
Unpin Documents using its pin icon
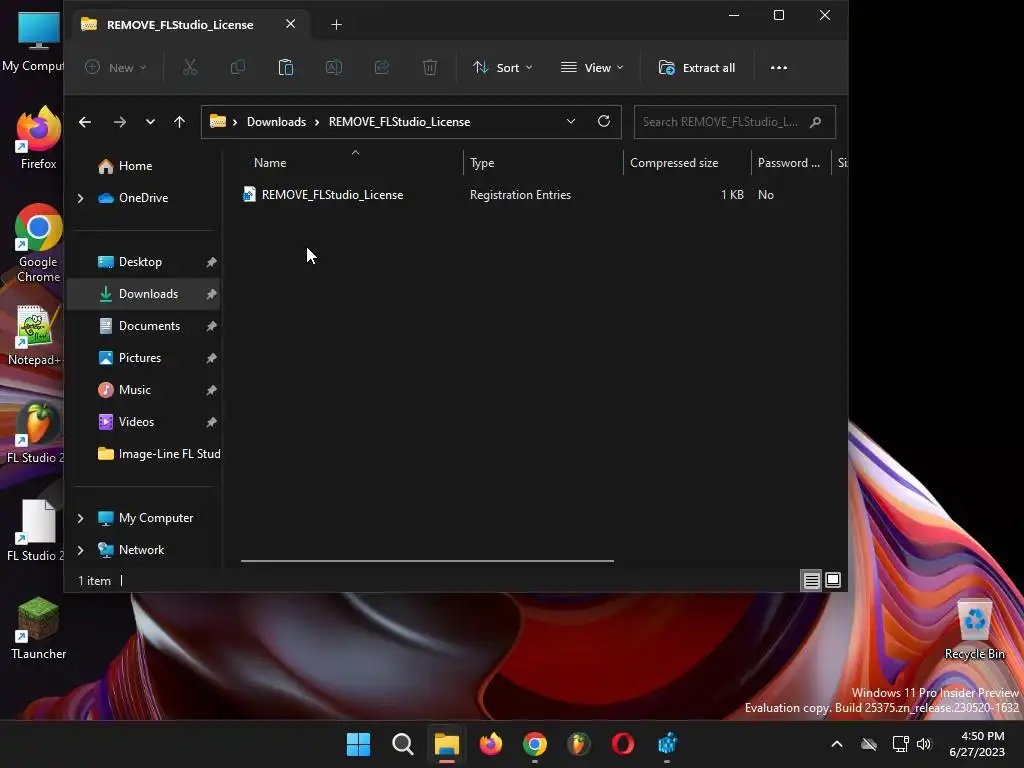tap(212, 326)
